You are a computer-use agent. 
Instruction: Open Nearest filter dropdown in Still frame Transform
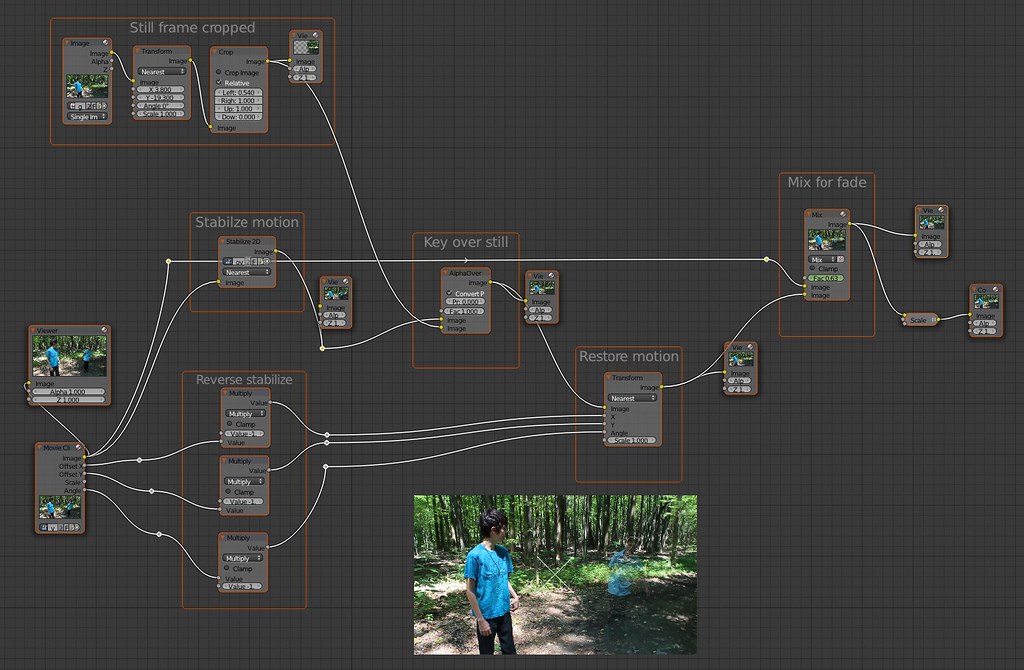click(x=162, y=71)
